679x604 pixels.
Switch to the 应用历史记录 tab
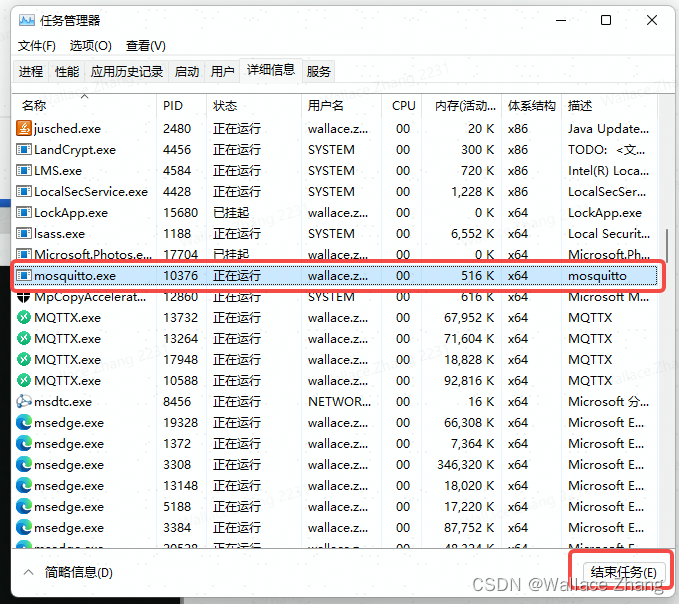[x=126, y=71]
